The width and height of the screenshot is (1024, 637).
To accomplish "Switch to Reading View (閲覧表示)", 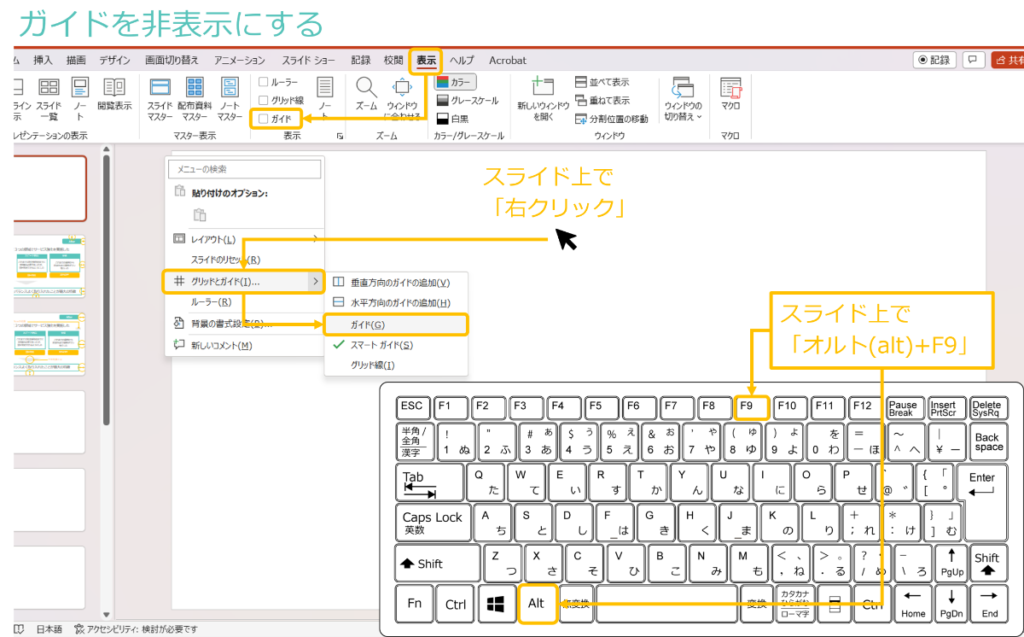I will tap(114, 94).
